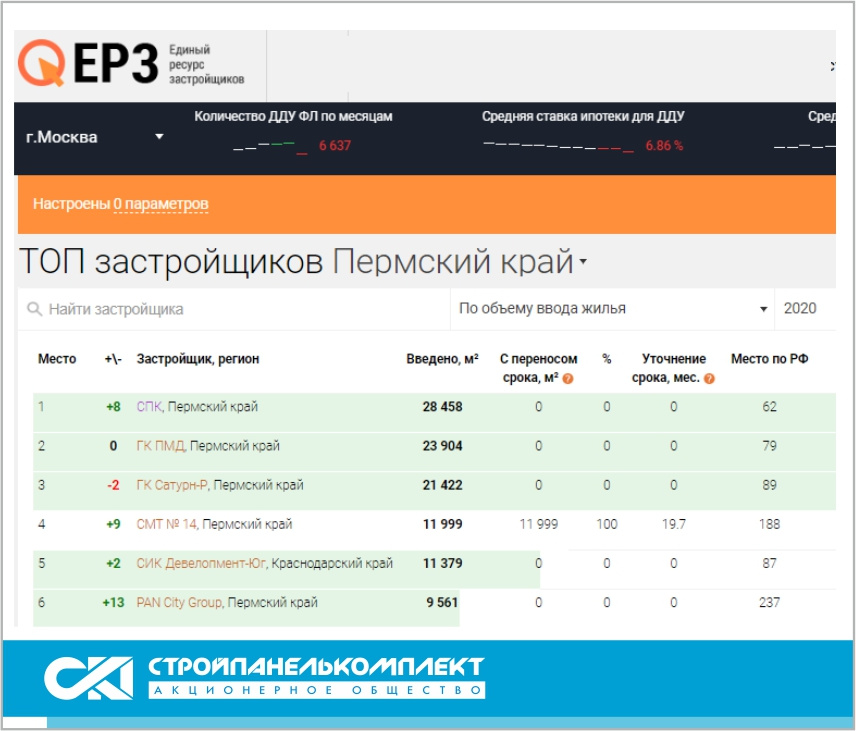Screen dimensions: 856x731
Task: Open the г.Москва city dropdown
Action: pyautogui.click(x=95, y=137)
